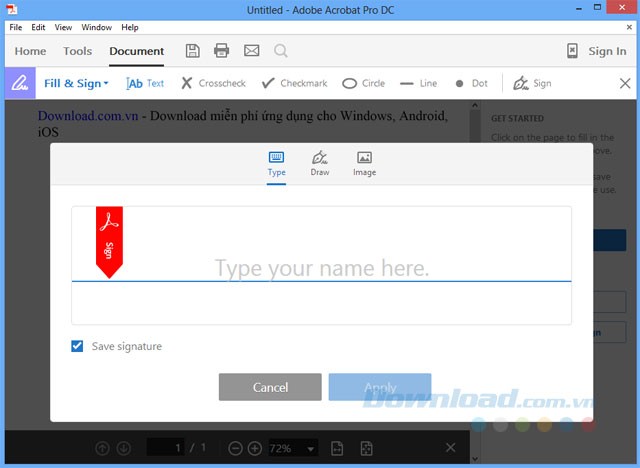Close the Fill & Sign toolbar

tap(625, 83)
